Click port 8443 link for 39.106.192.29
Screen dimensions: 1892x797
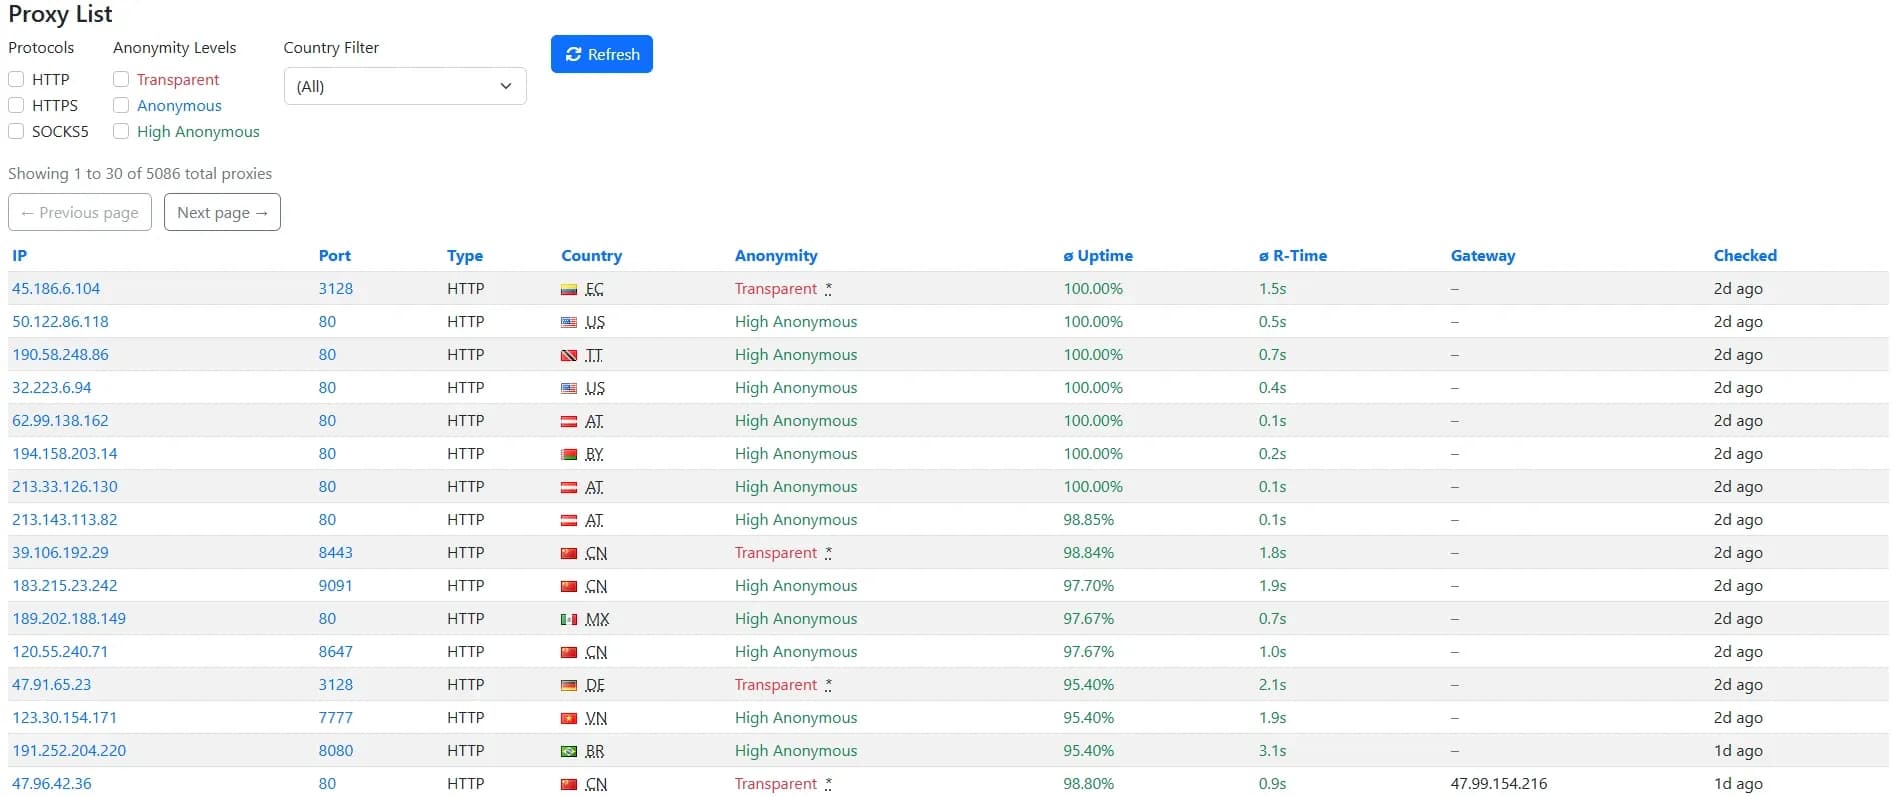(x=335, y=552)
